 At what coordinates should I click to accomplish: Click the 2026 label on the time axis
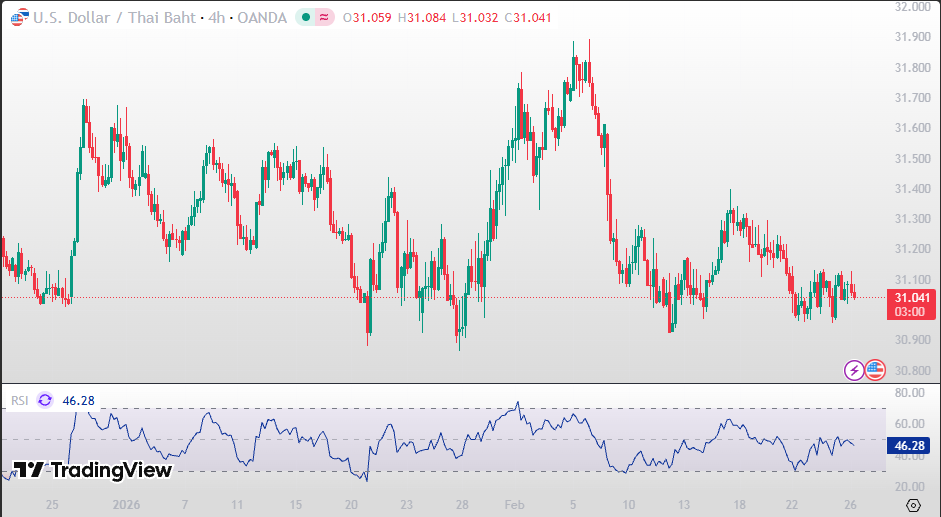click(x=127, y=504)
